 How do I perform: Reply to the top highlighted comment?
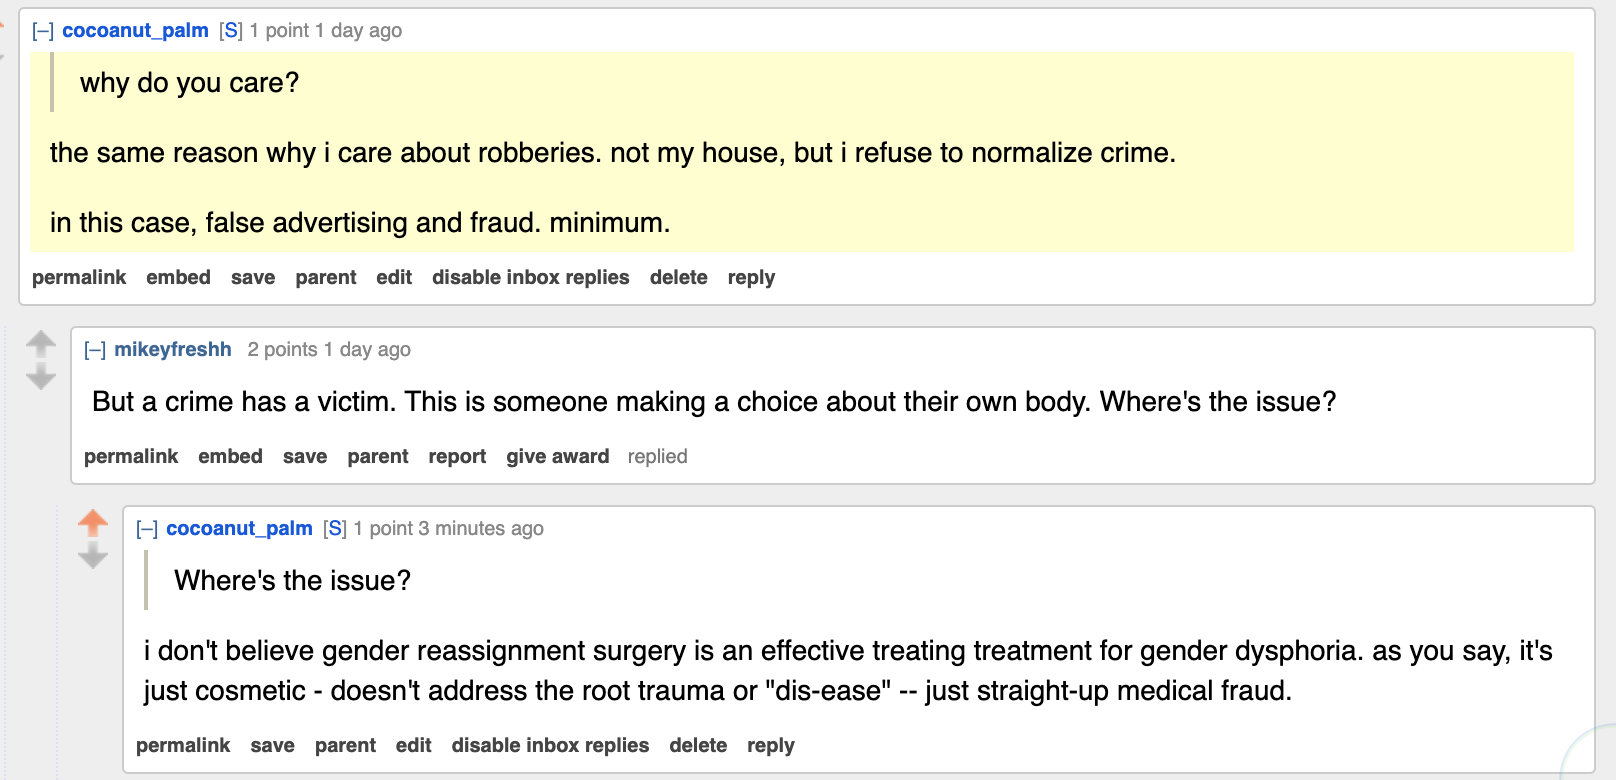[751, 277]
